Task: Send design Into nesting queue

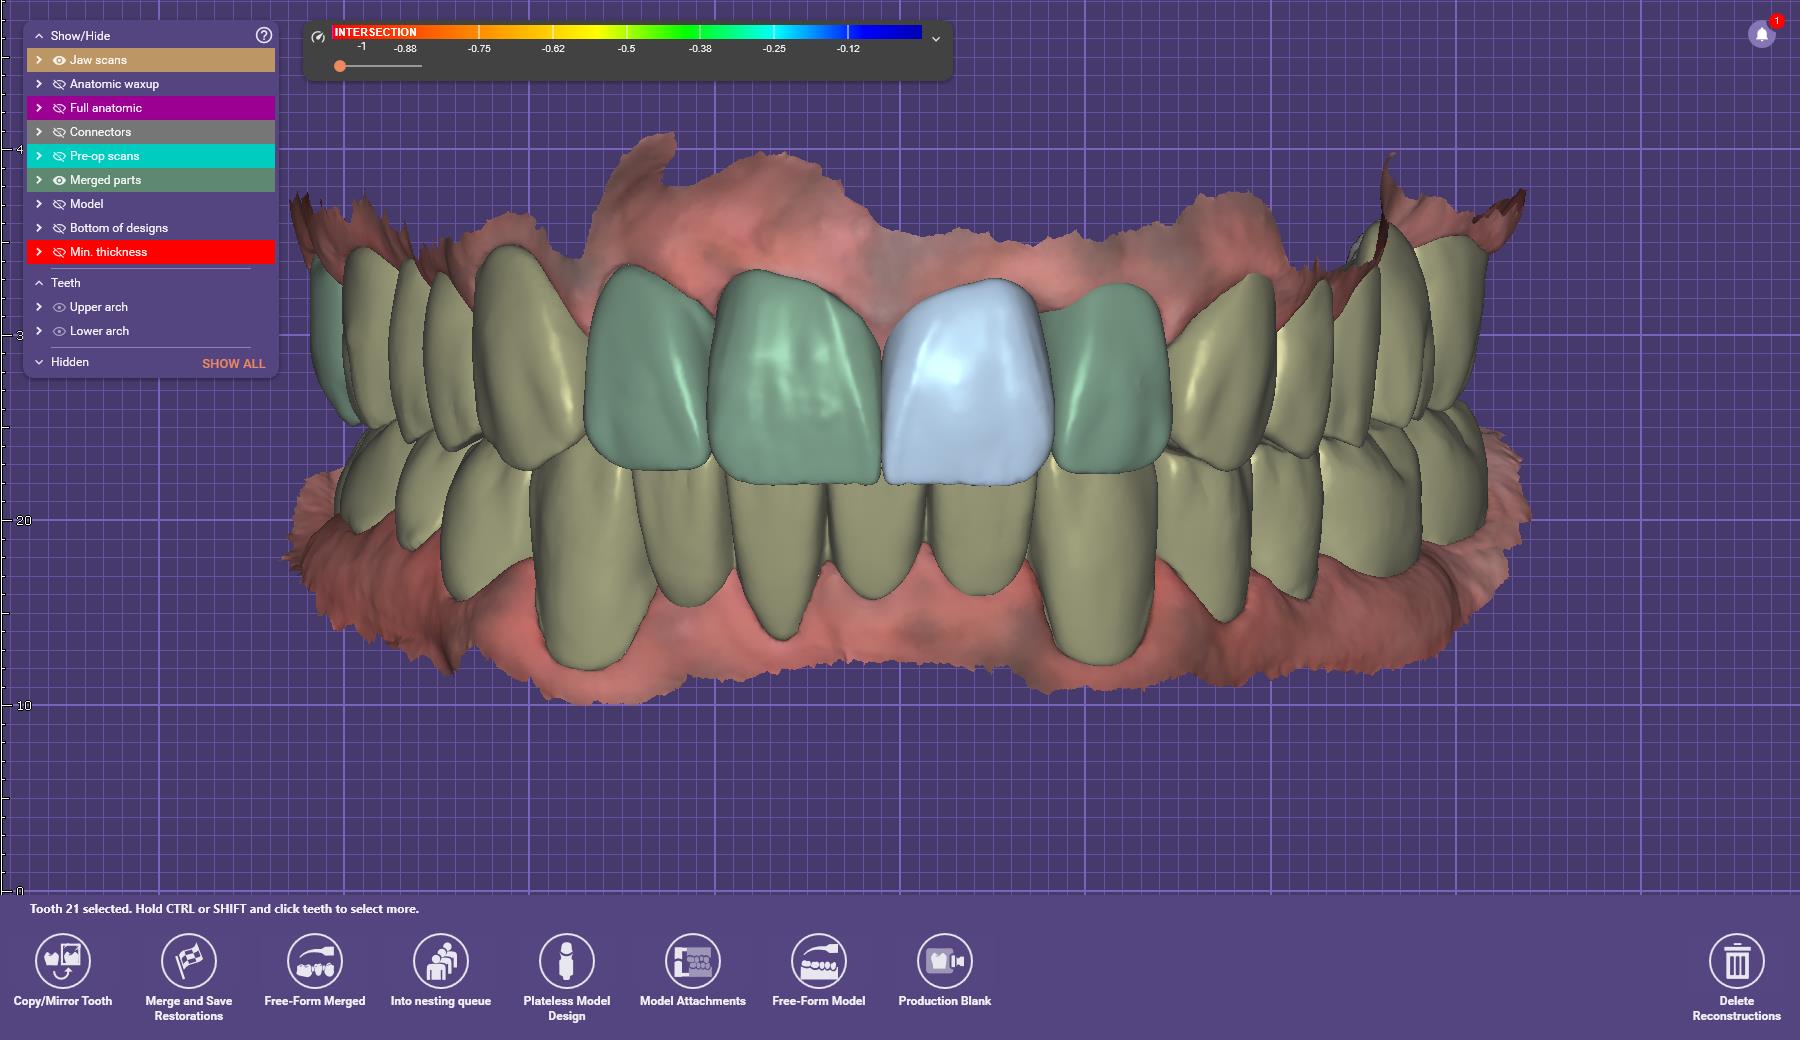Action: point(441,961)
